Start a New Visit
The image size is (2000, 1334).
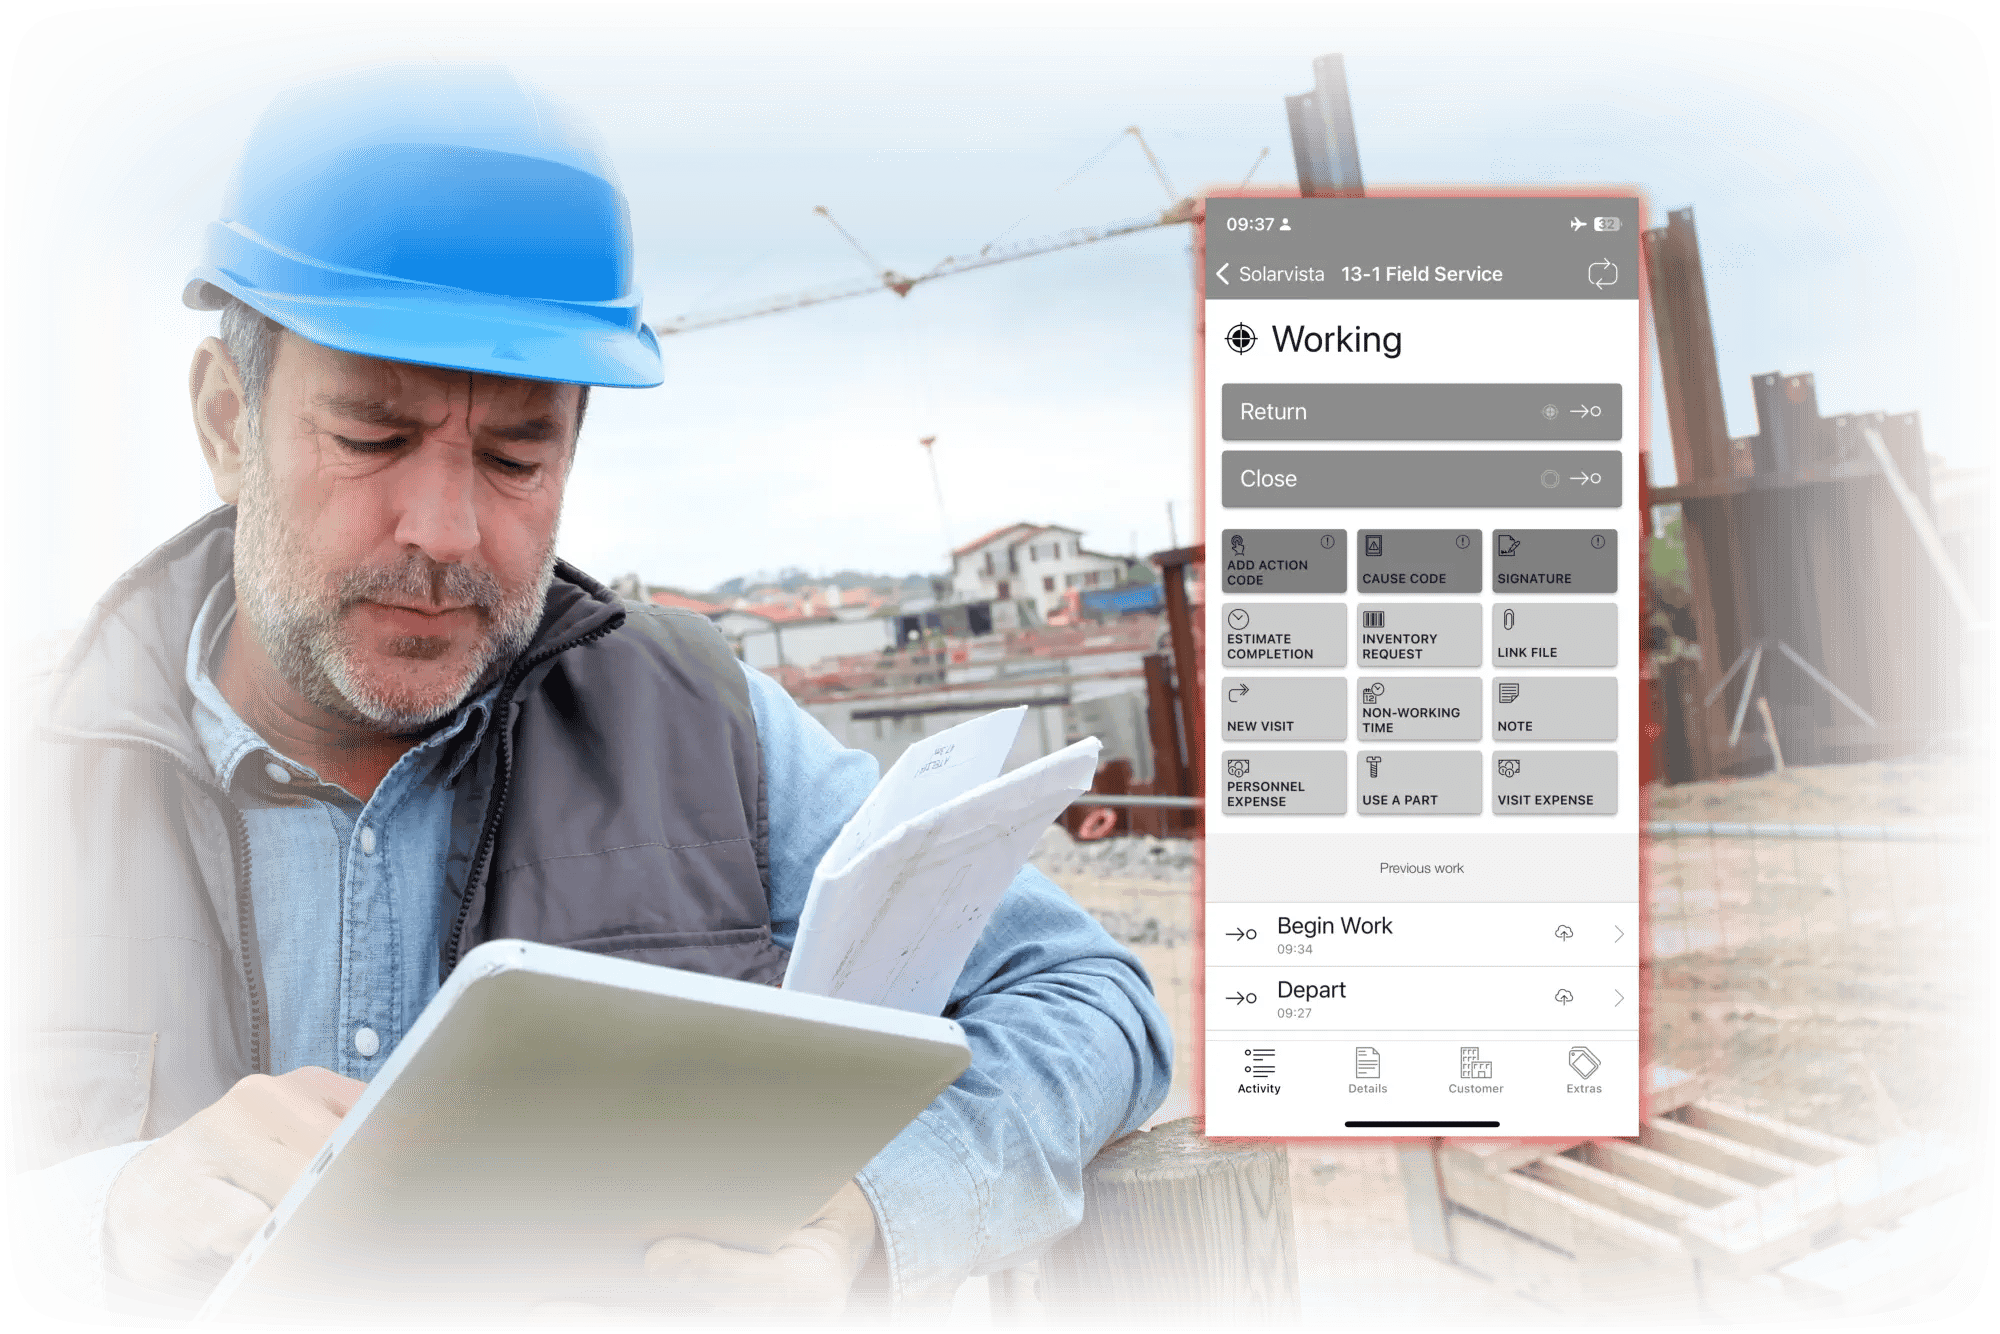point(1283,708)
